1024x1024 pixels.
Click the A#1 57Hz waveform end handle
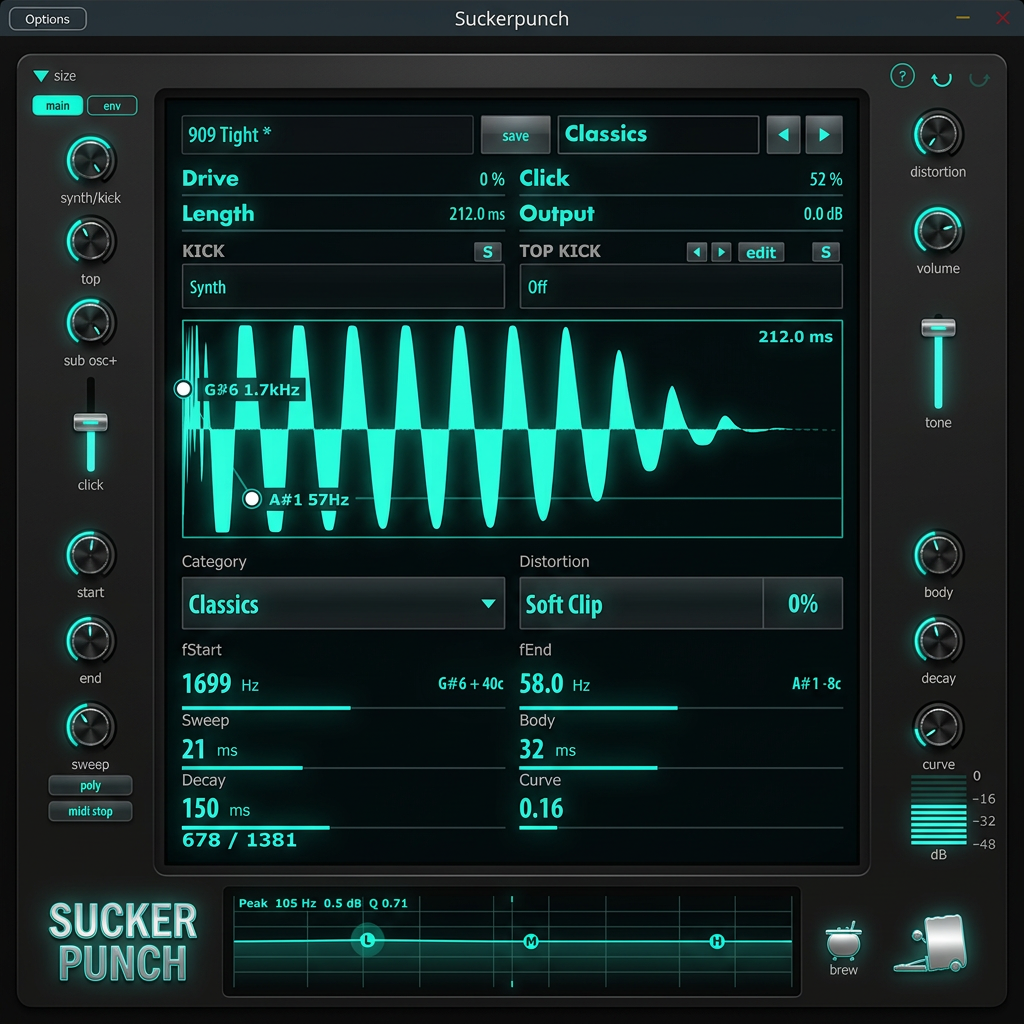(251, 499)
